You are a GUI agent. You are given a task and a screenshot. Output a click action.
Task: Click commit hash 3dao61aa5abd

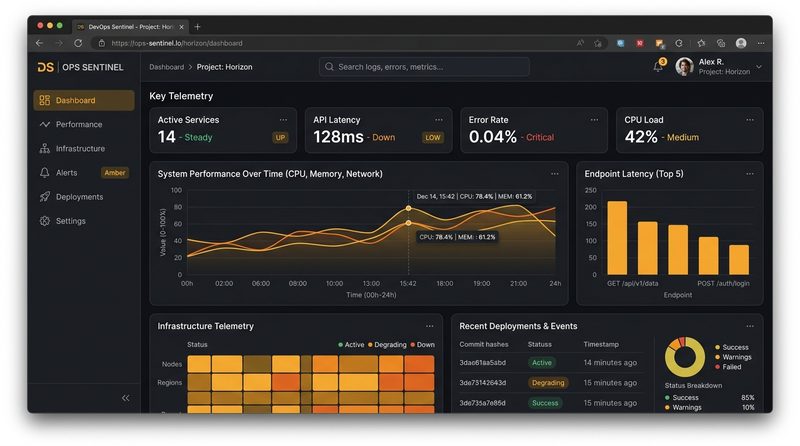point(483,363)
